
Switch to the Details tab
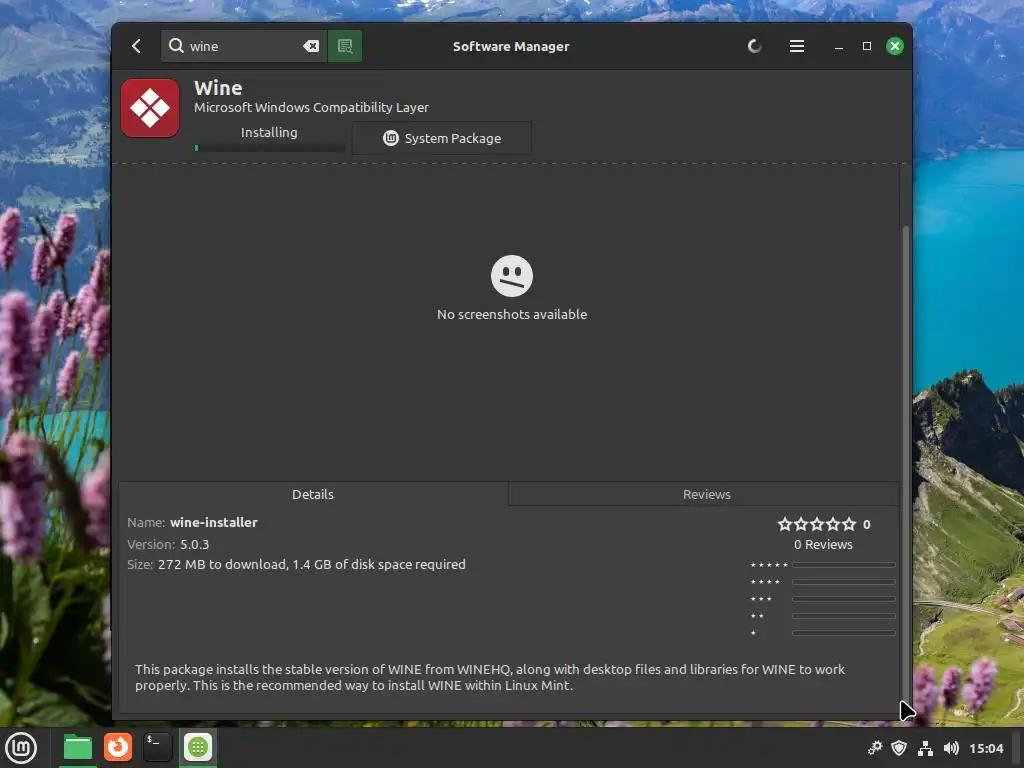click(313, 494)
